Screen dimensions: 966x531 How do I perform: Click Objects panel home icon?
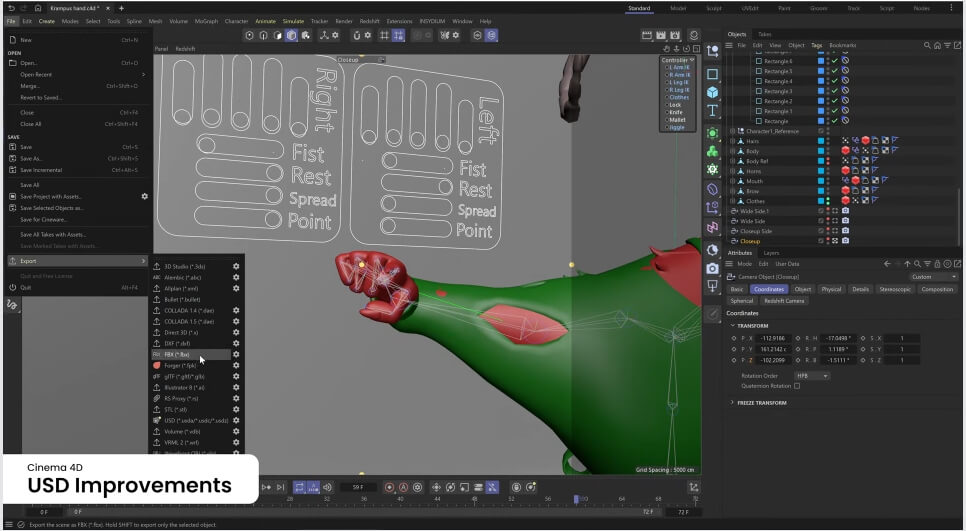937,46
